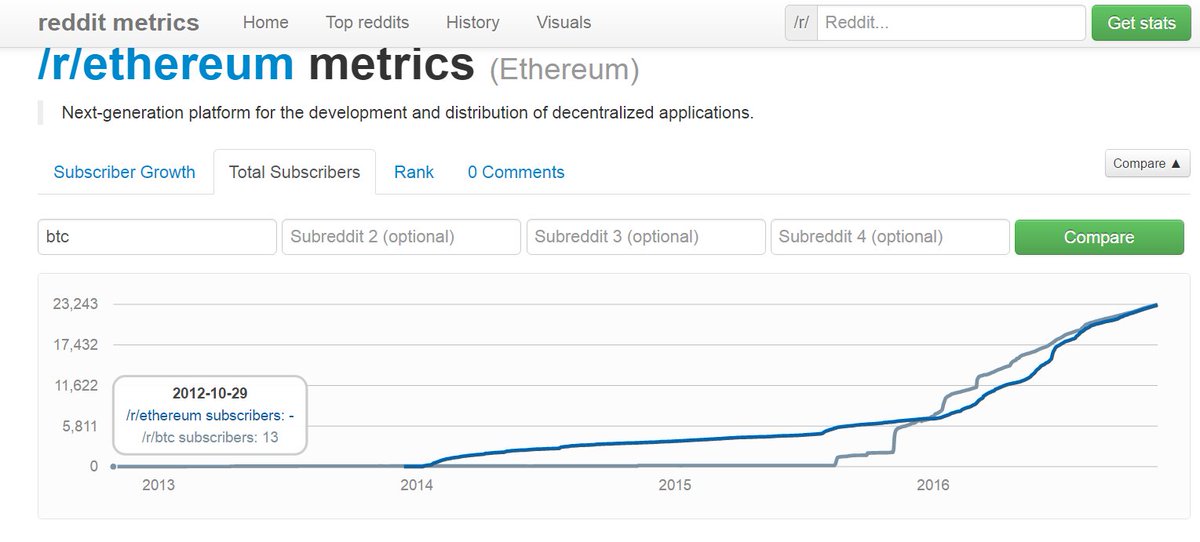Screen dimensions: 1200x542
Task: Edit the first subreddit field containing btc
Action: (157, 237)
